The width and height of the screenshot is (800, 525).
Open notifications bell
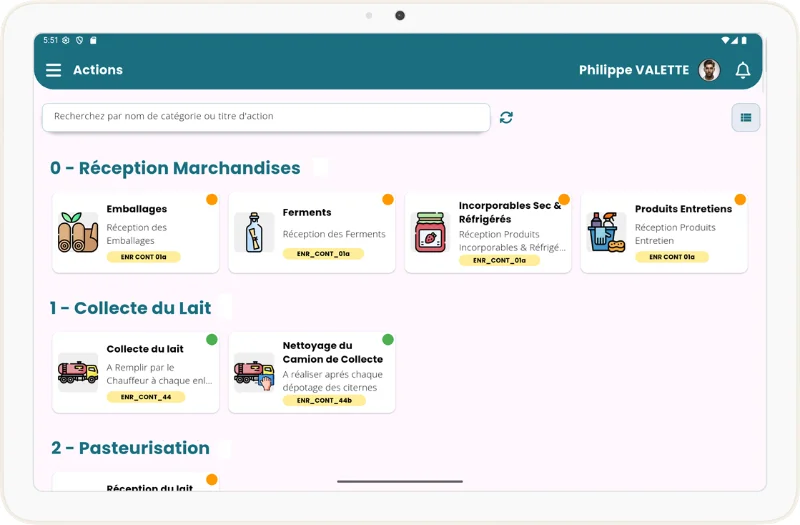point(743,70)
